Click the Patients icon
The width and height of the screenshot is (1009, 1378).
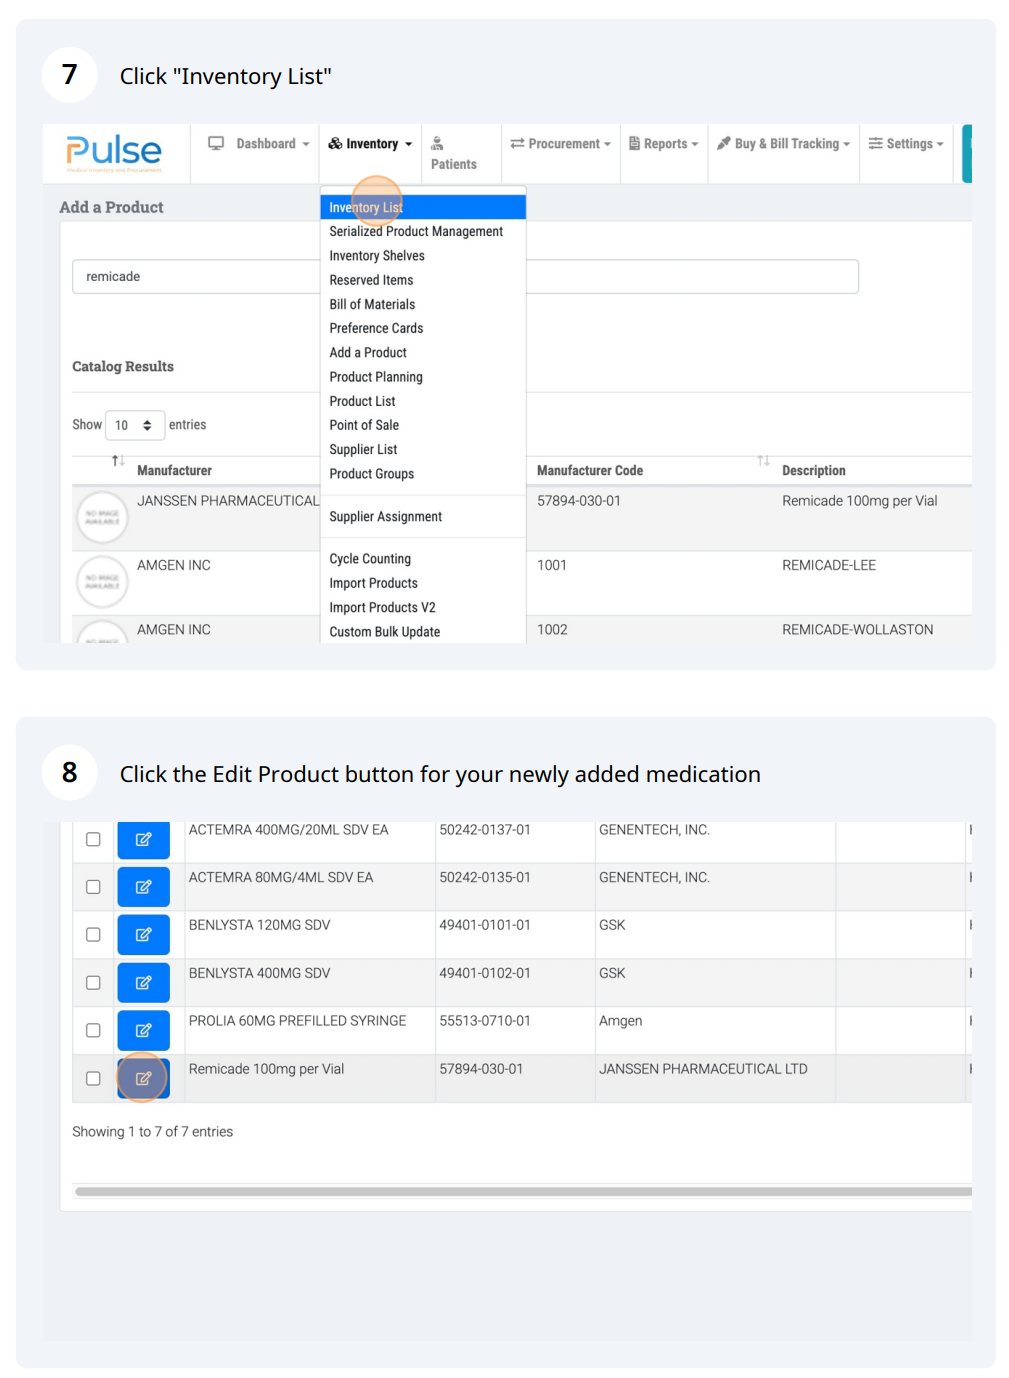pos(437,144)
